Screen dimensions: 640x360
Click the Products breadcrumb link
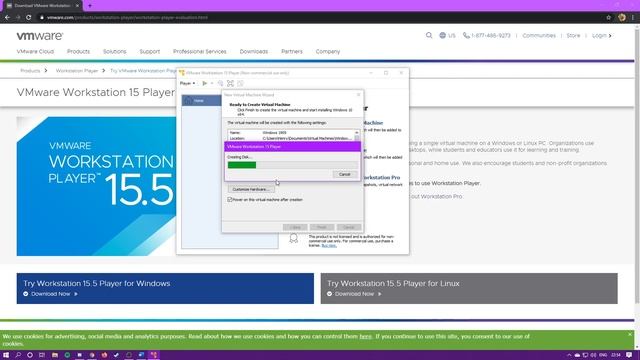point(30,71)
